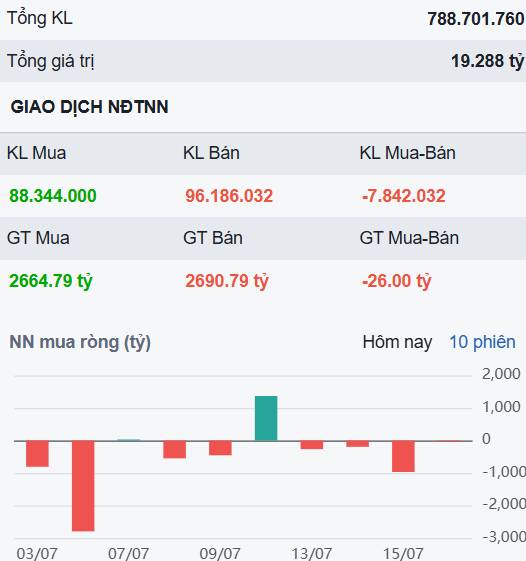Viewport: 526px width, 561px height.
Task: Click the GT Mua column header
Action: 38,238
